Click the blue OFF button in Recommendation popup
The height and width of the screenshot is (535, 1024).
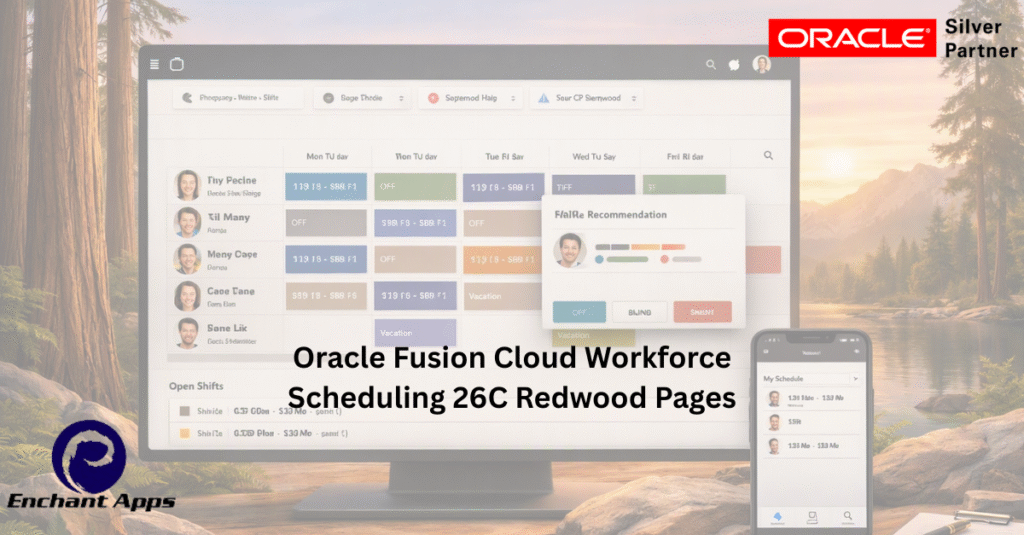coord(579,312)
